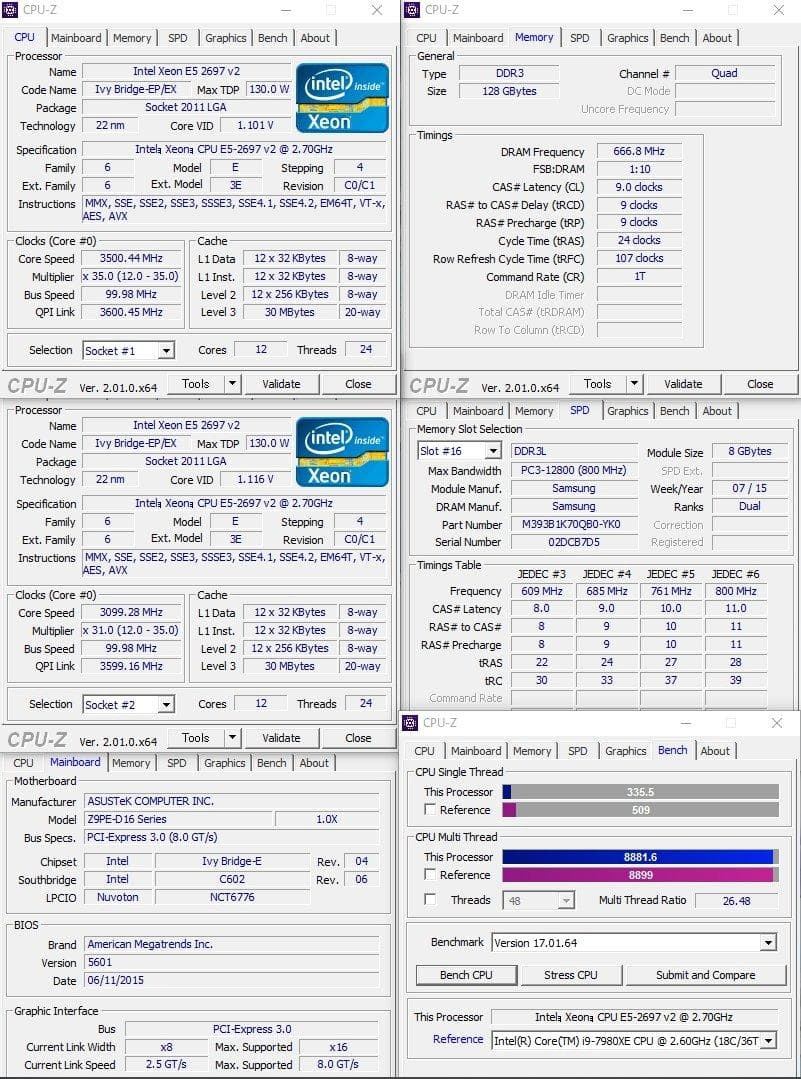The width and height of the screenshot is (801, 1079).
Task: Click the Close button in the Memory window
Action: coord(760,384)
